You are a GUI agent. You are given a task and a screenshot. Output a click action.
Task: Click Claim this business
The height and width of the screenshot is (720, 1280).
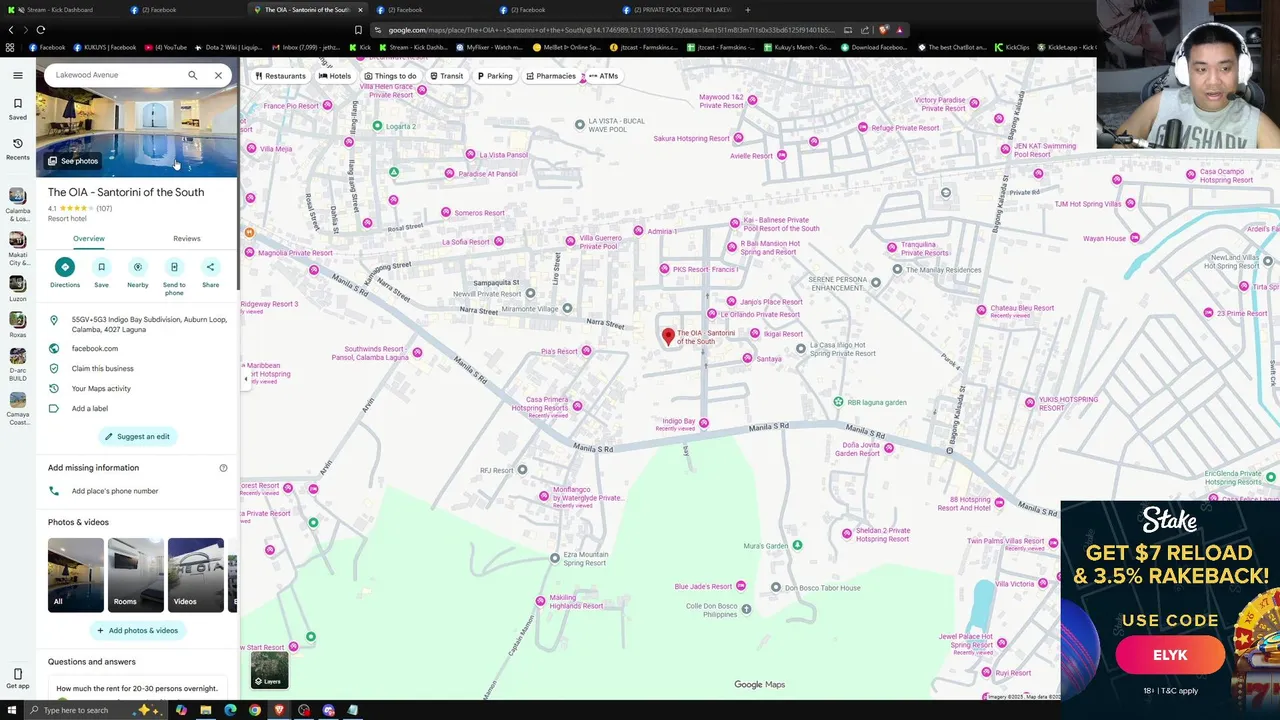point(102,368)
